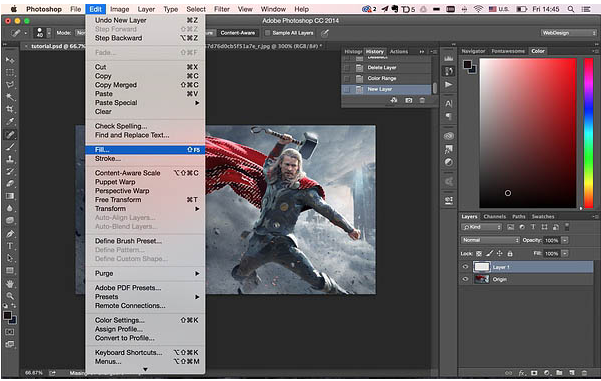Select the Zoom tool
601x381 pixels.
(x=10, y=296)
